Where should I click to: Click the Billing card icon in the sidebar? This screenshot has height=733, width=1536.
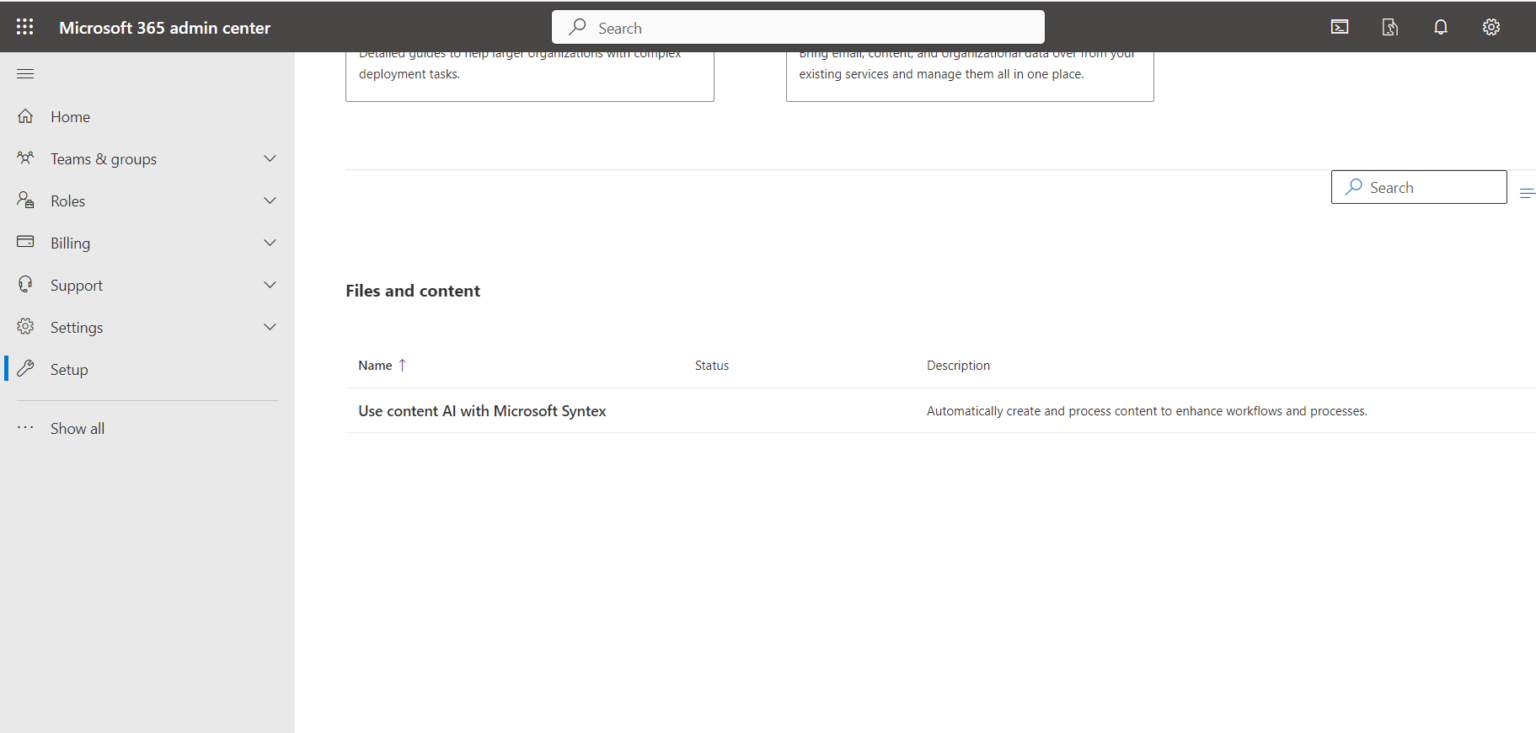24,242
